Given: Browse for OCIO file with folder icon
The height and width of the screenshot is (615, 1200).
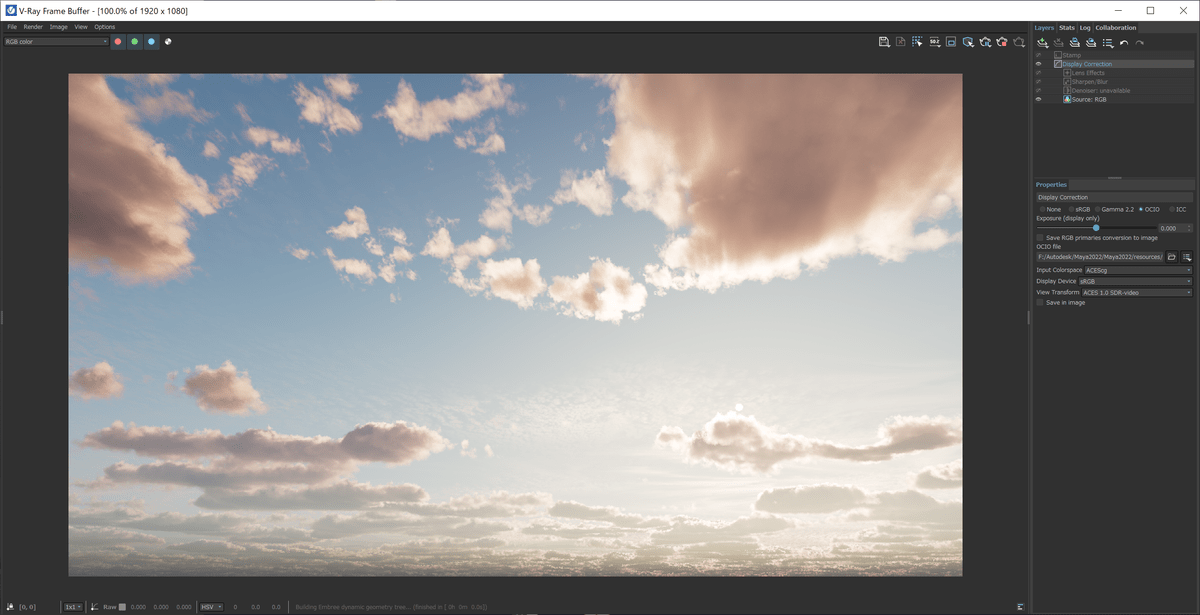Looking at the screenshot, I should point(1172,257).
